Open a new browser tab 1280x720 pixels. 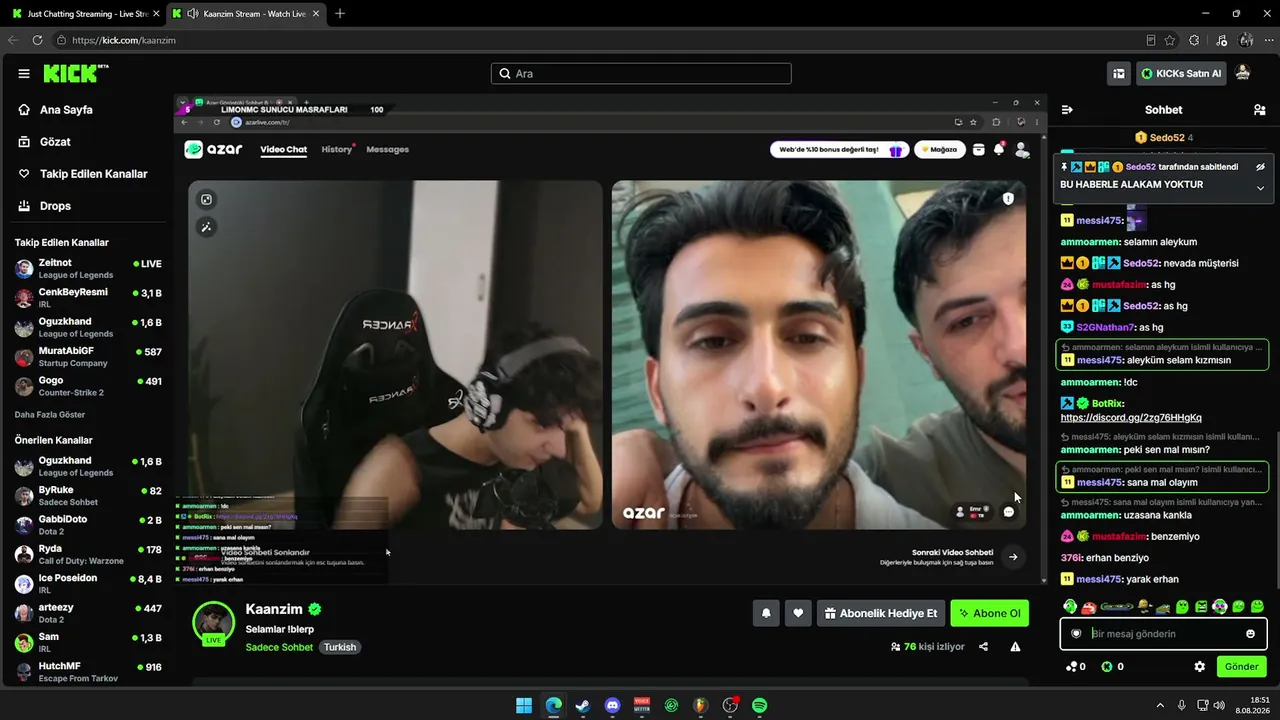(340, 14)
